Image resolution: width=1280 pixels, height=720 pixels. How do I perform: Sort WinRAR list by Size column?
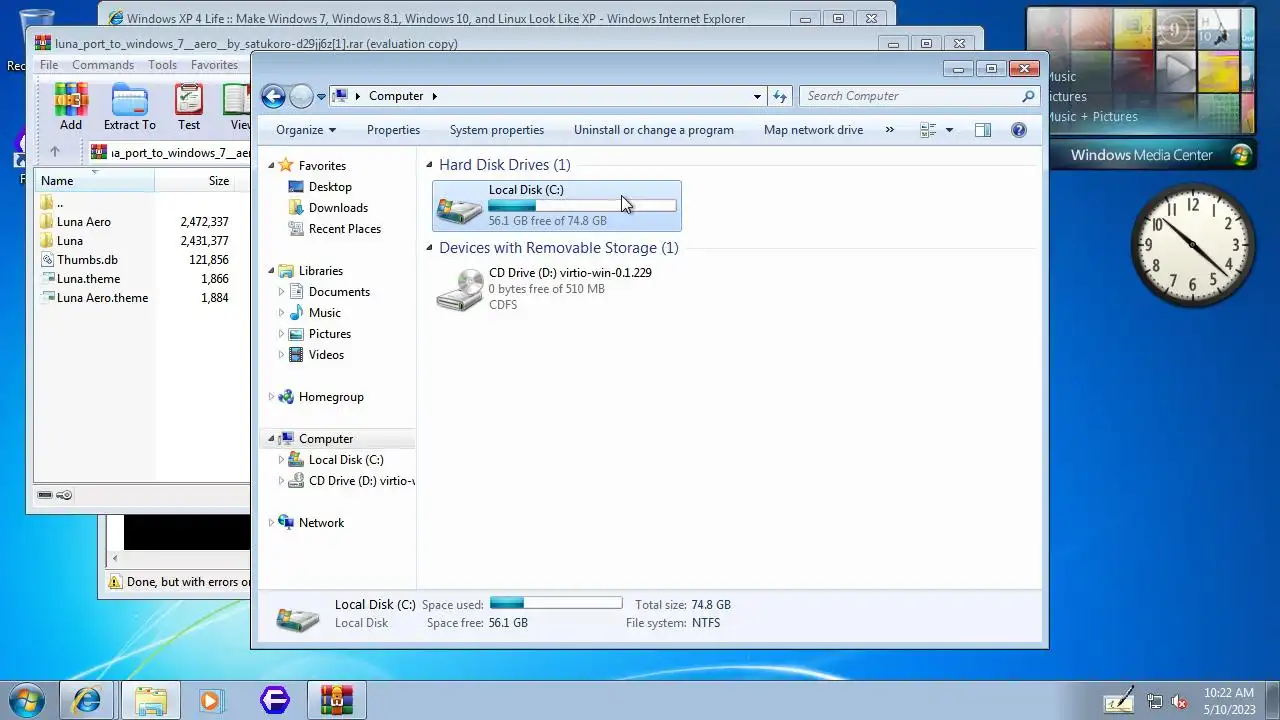point(194,181)
